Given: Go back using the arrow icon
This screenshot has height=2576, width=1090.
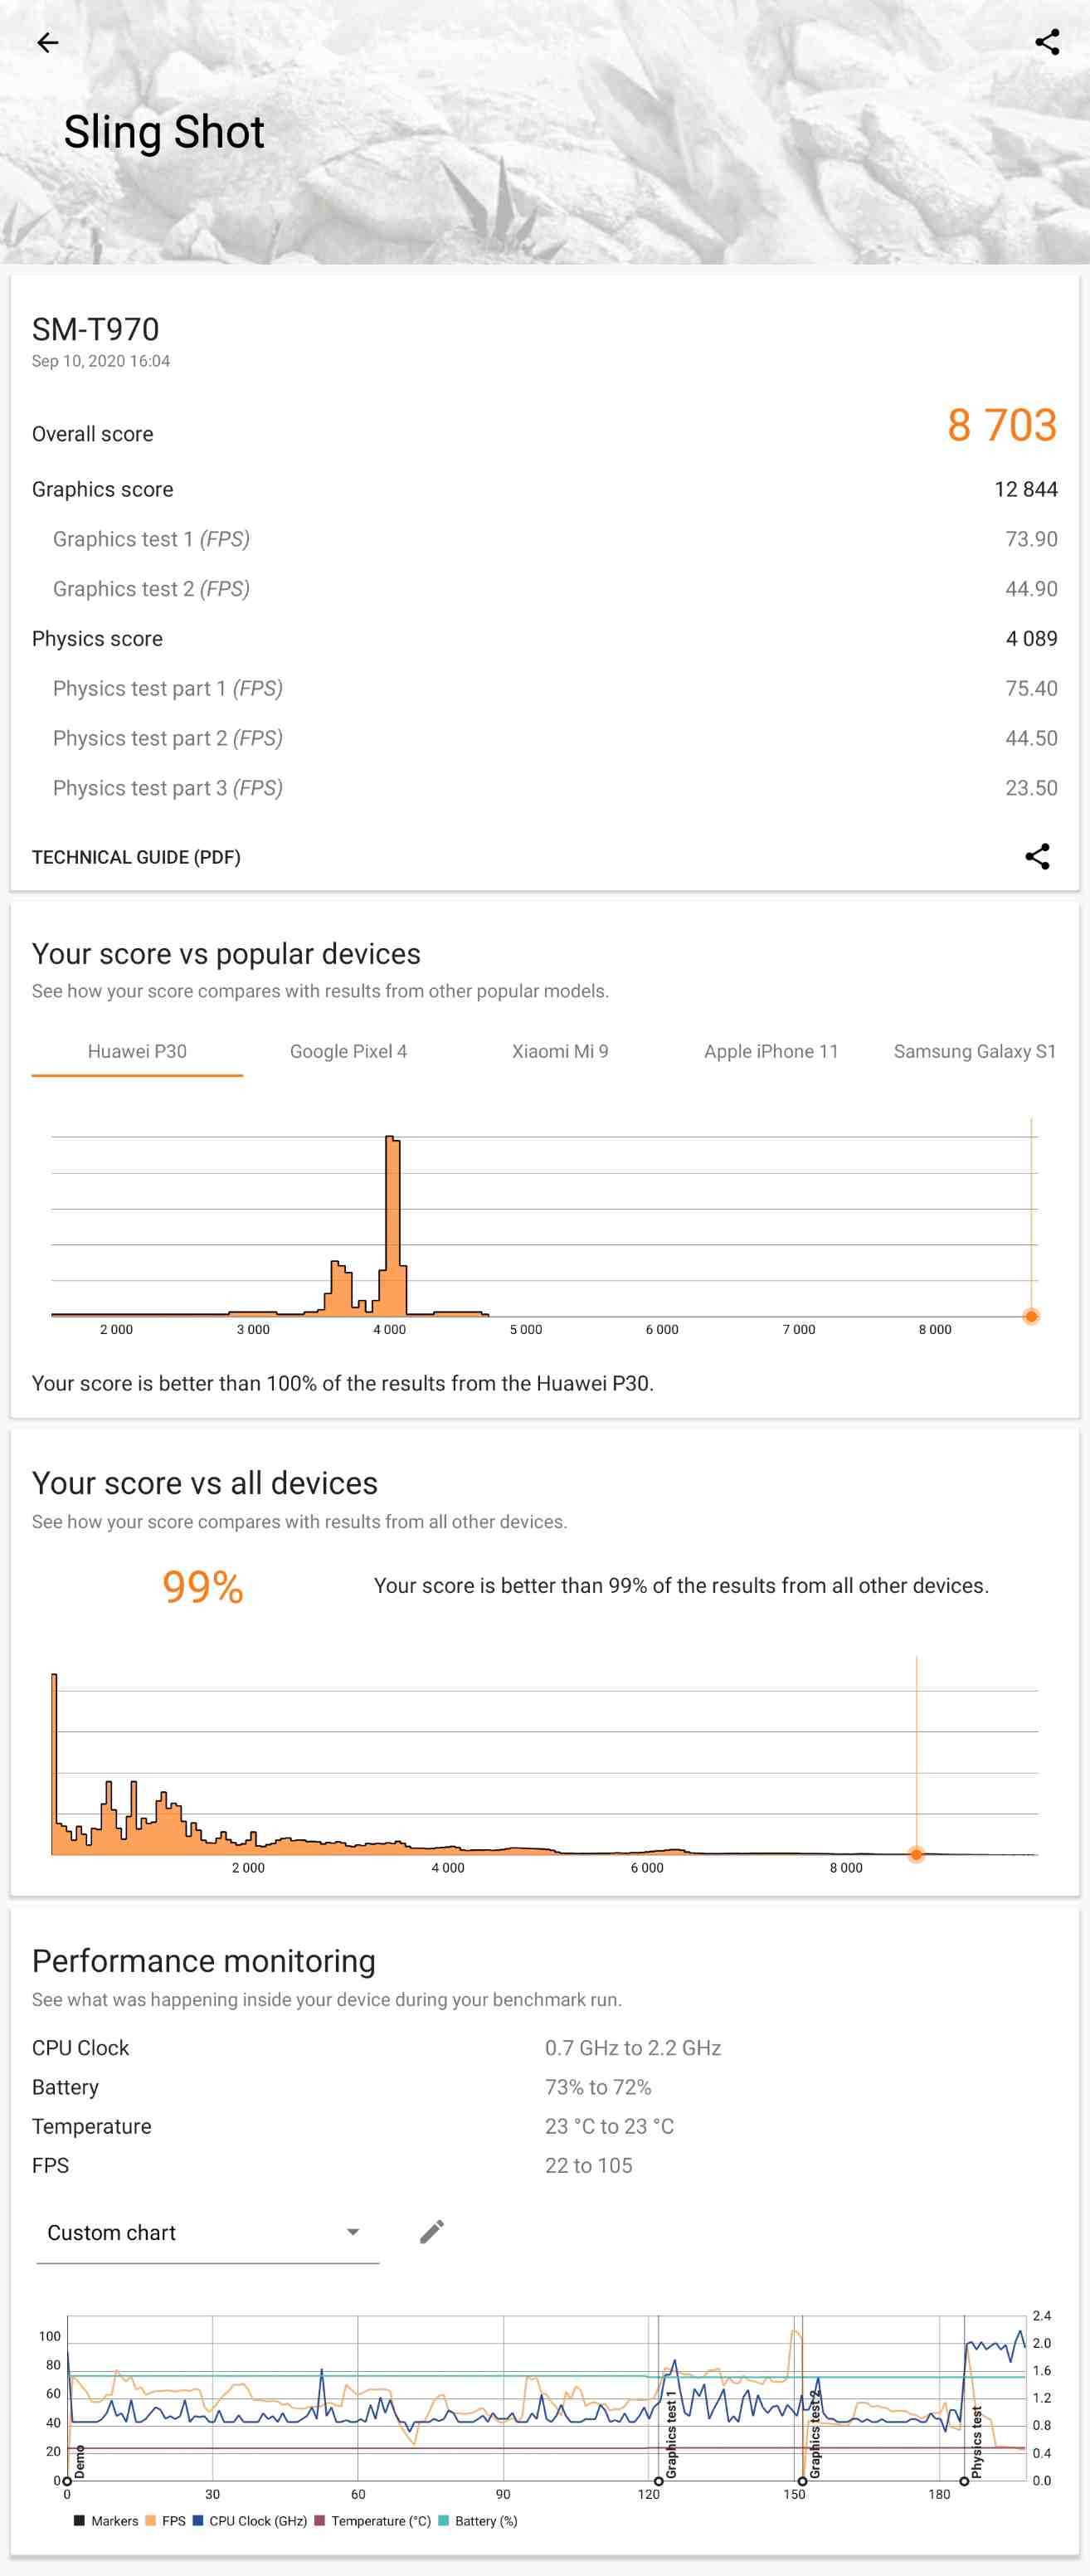Looking at the screenshot, I should [x=47, y=42].
